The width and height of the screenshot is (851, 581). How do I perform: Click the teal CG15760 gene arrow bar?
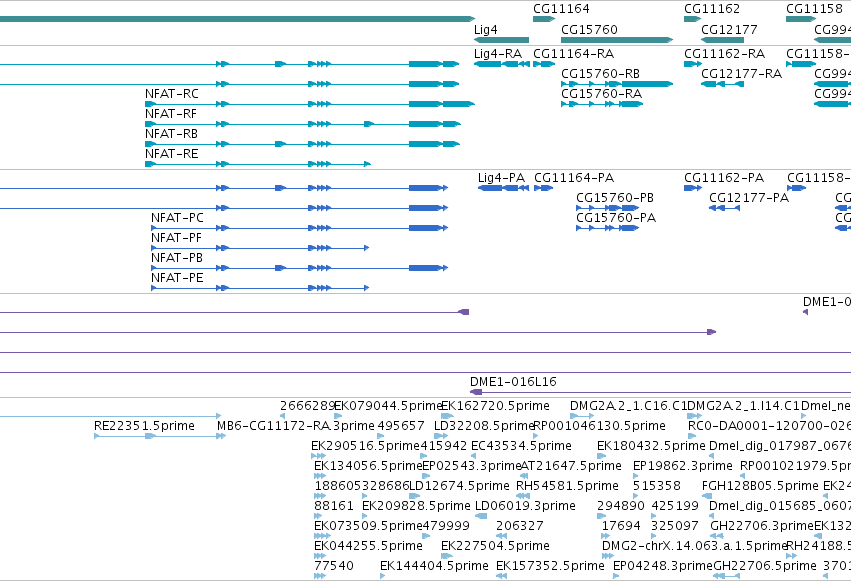[x=617, y=40]
